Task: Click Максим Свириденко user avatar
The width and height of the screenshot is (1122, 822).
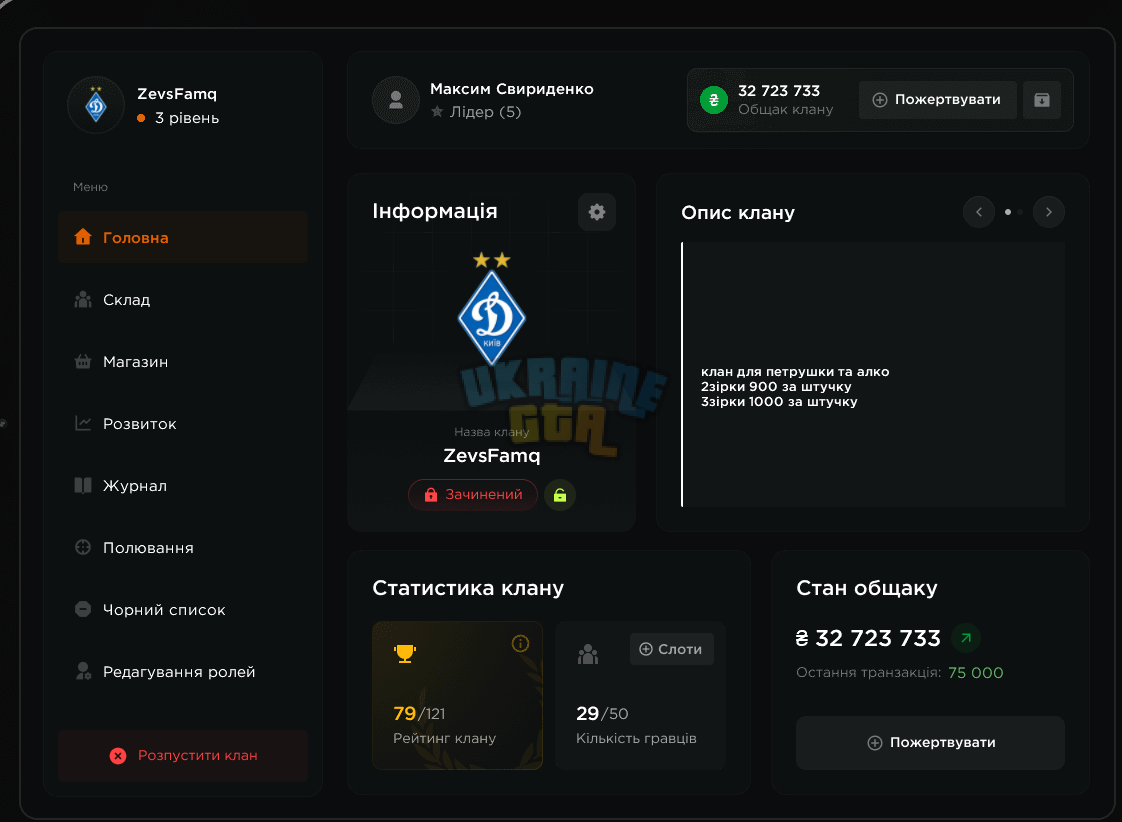Action: (396, 100)
